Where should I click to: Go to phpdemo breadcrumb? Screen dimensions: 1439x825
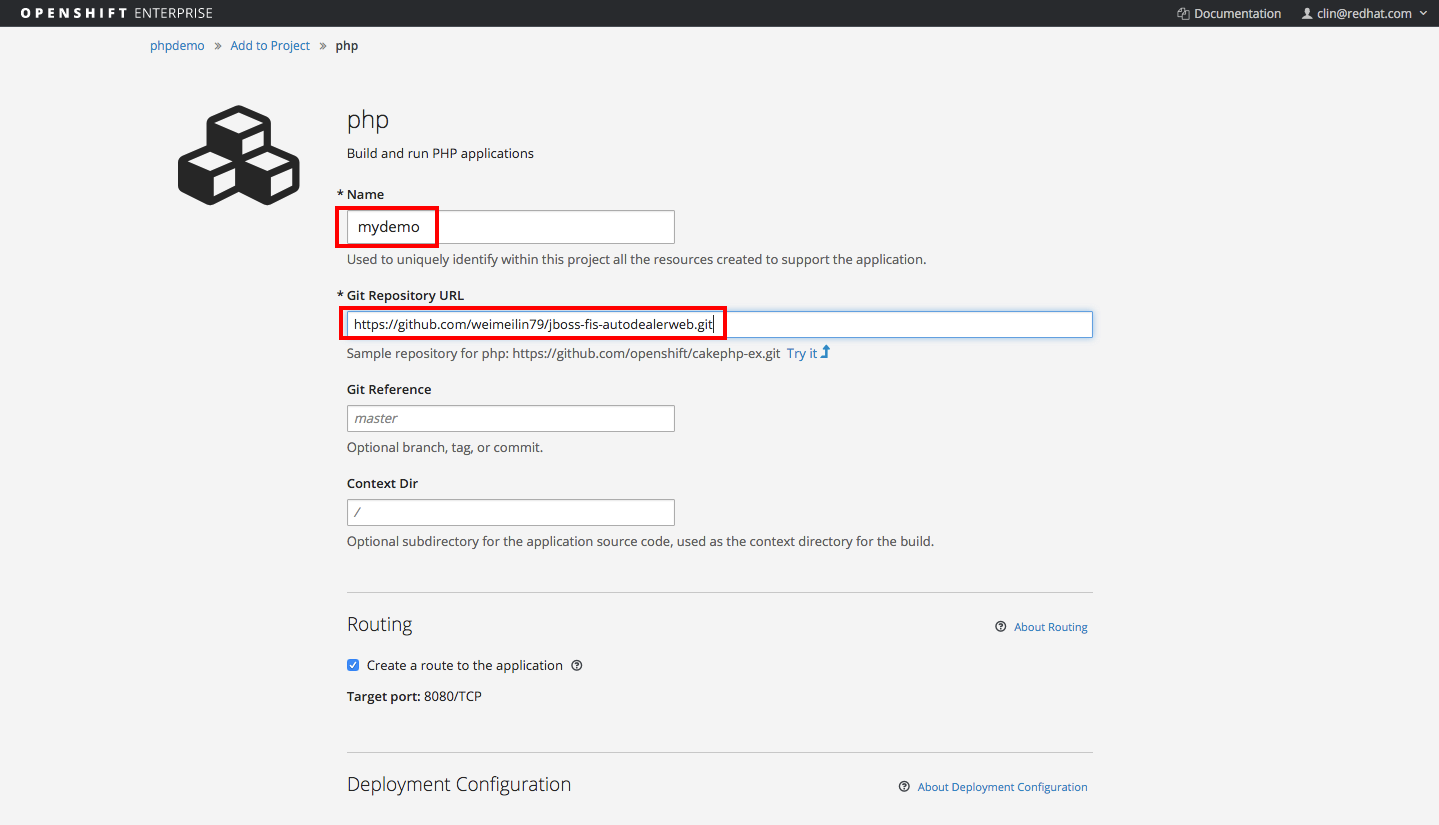pyautogui.click(x=177, y=46)
